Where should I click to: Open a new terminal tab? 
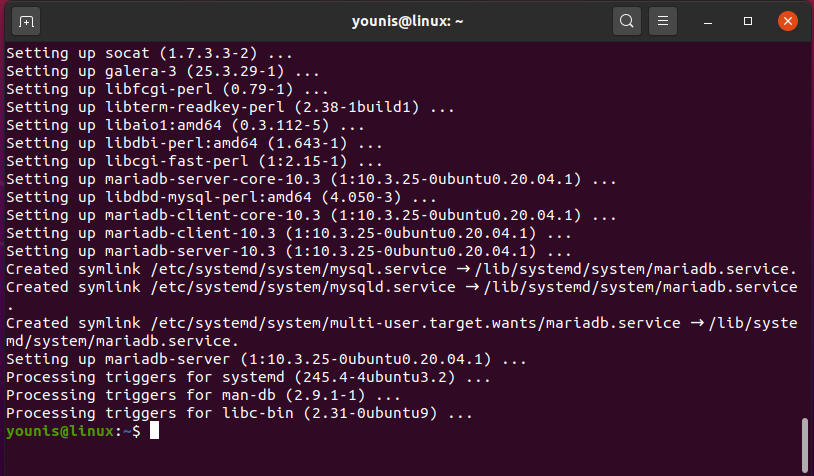click(26, 21)
